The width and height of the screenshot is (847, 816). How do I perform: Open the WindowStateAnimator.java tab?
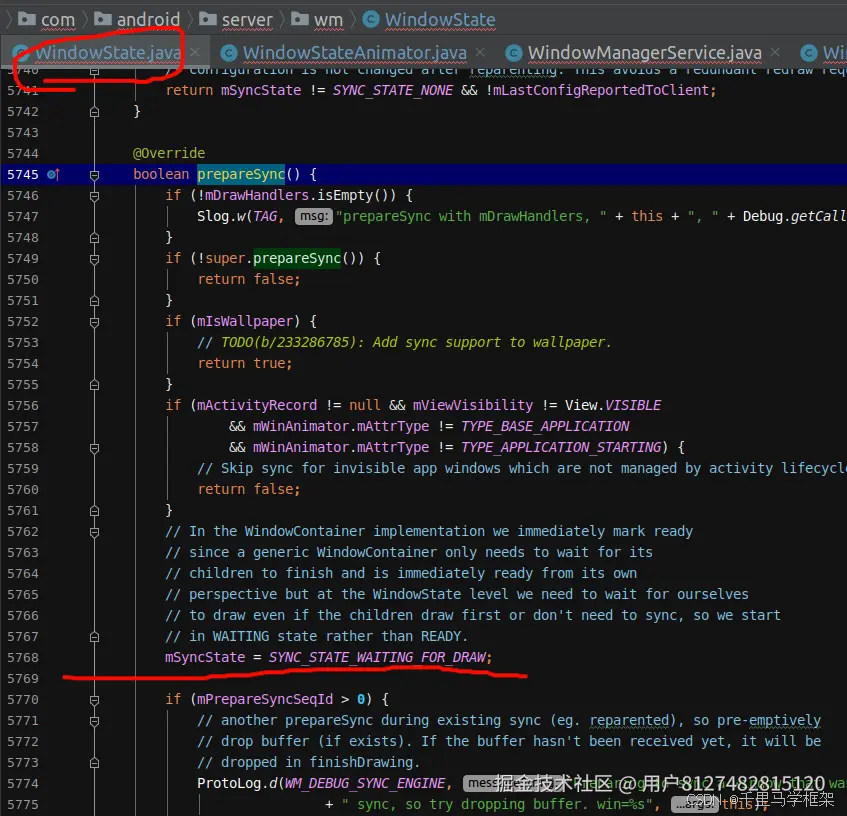pyautogui.click(x=354, y=52)
